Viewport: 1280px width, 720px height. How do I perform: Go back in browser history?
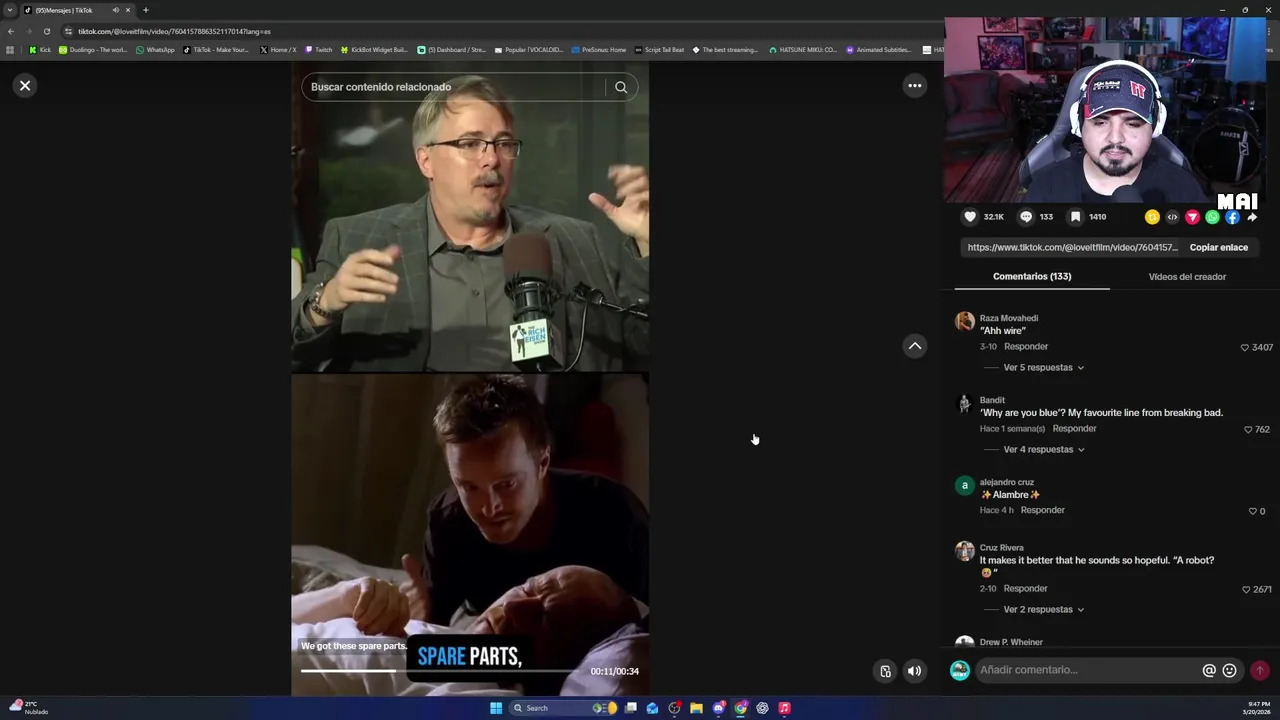pyautogui.click(x=11, y=31)
